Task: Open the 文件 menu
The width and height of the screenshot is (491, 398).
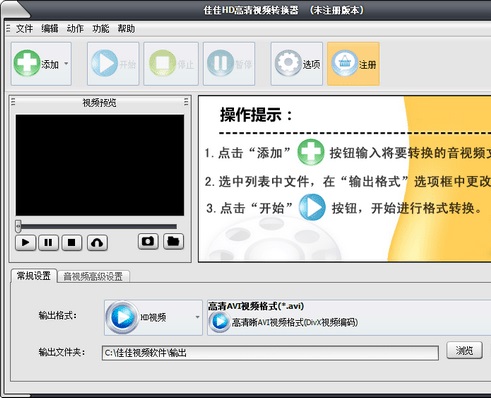Action: click(24, 29)
